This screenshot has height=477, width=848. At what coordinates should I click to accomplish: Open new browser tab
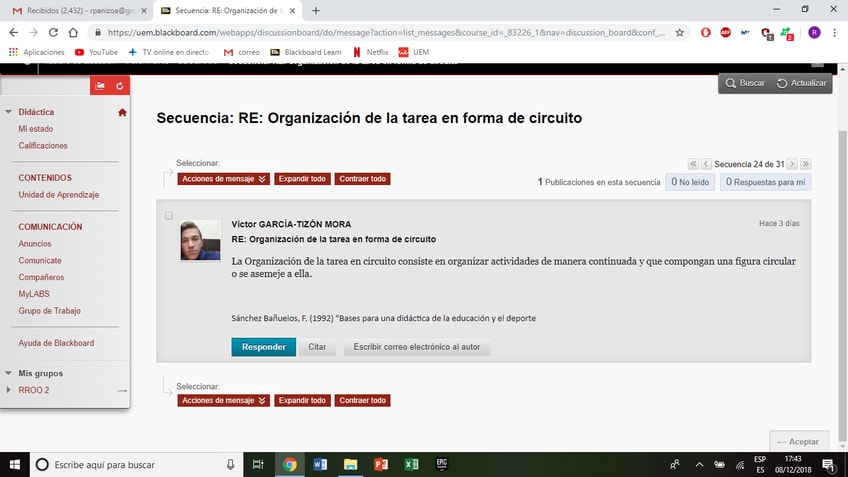[316, 10]
